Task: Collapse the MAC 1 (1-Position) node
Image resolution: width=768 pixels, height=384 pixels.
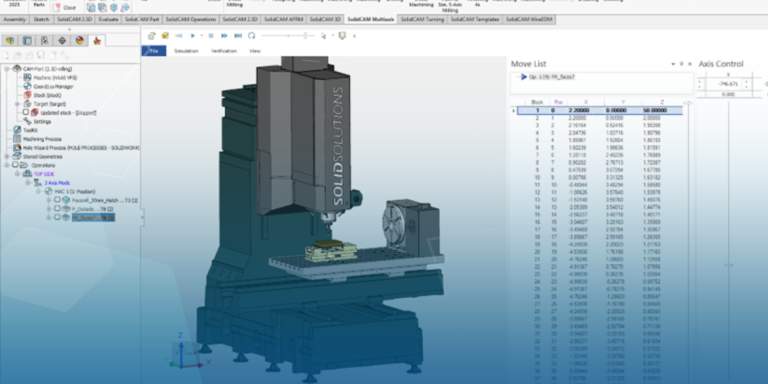Action: pyautogui.click(x=39, y=192)
